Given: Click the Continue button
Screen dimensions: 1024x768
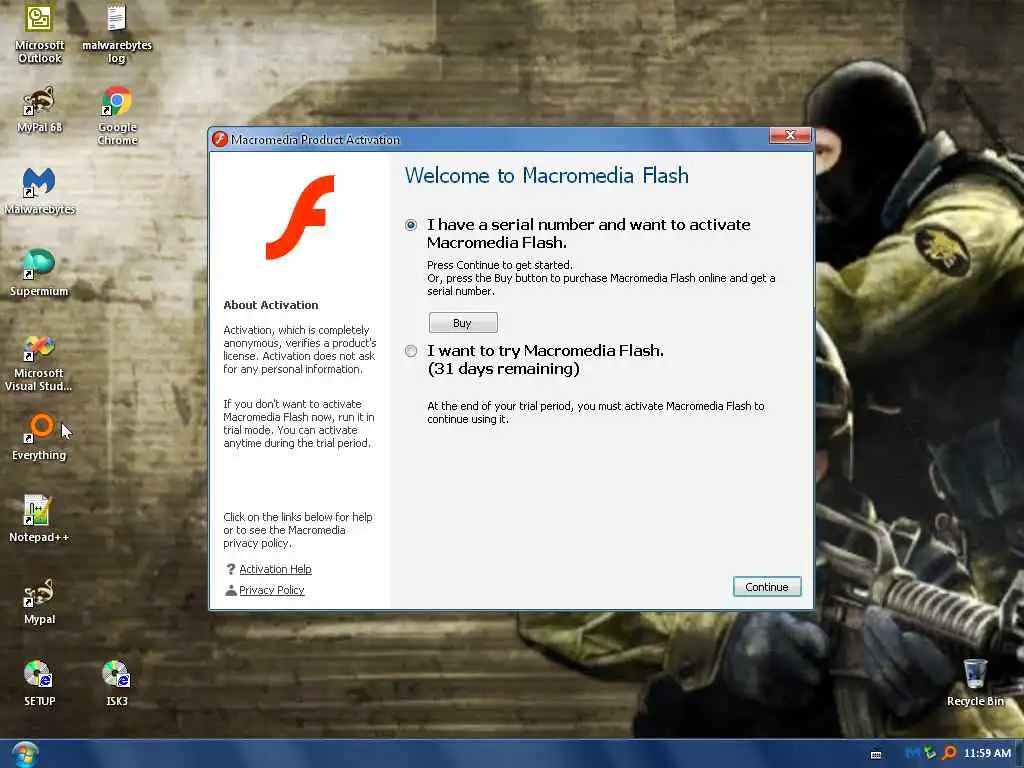Looking at the screenshot, I should (x=767, y=586).
